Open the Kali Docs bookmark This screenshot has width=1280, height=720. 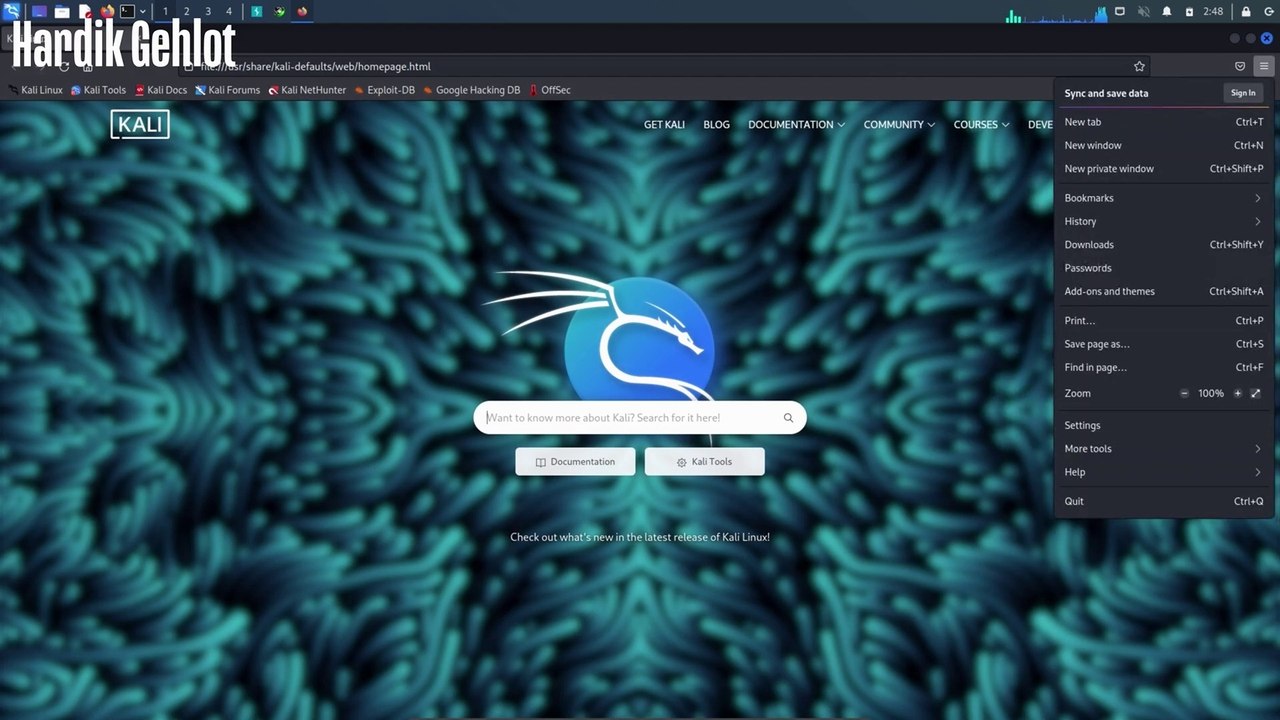coord(160,90)
